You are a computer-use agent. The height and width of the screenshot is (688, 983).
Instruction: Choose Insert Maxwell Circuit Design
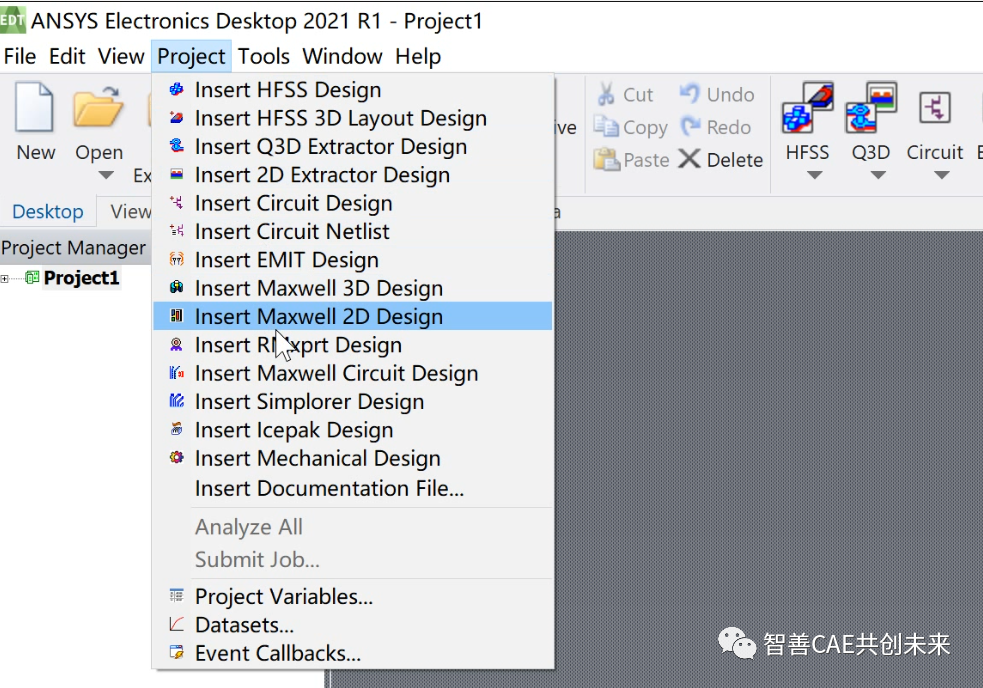click(353, 373)
